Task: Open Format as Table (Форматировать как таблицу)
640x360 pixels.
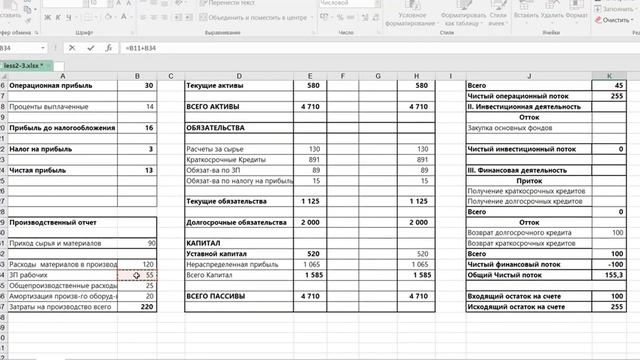Action: 463,14
